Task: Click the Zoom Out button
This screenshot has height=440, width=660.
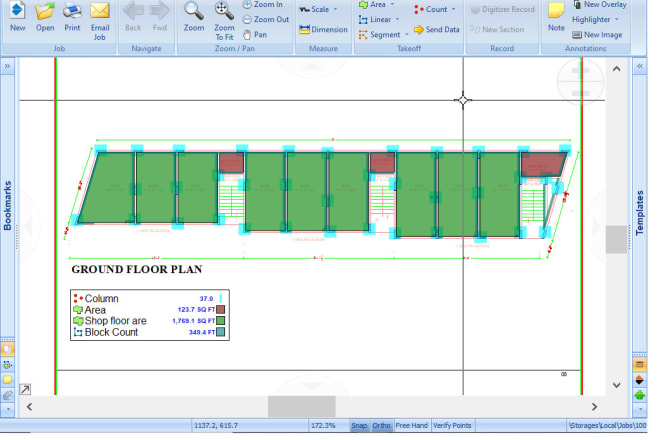Action: (265, 19)
